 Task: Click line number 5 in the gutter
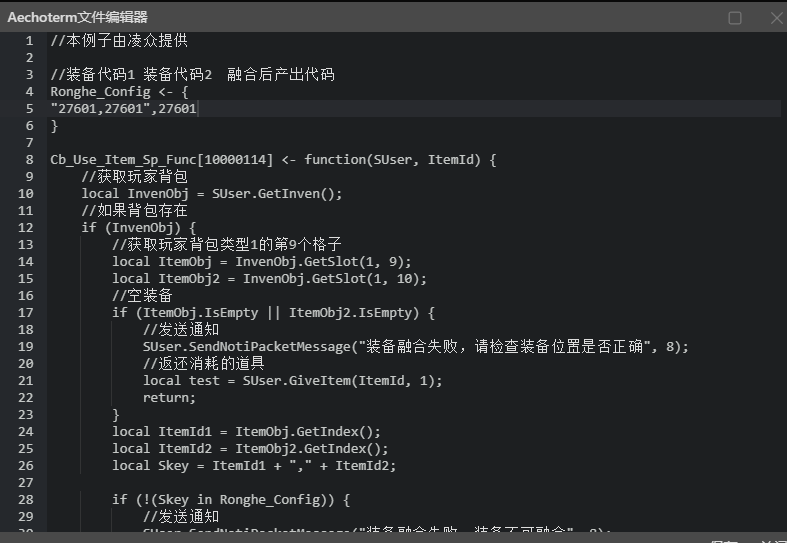[29, 108]
